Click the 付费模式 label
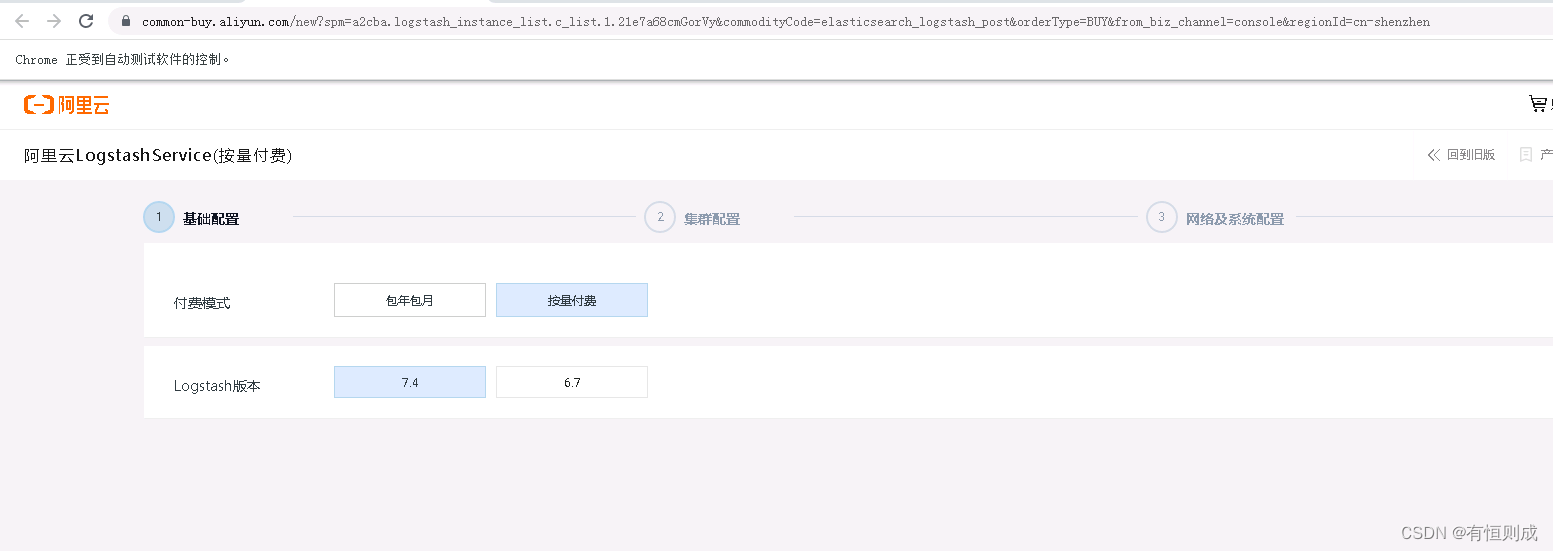Viewport: 1553px width, 551px height. click(x=202, y=303)
